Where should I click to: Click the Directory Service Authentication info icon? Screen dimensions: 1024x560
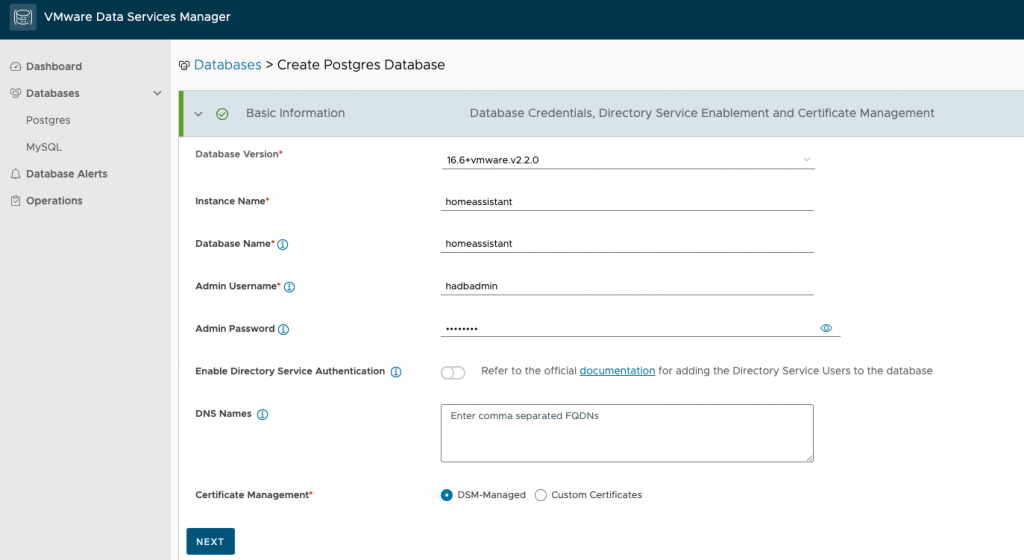[396, 372]
